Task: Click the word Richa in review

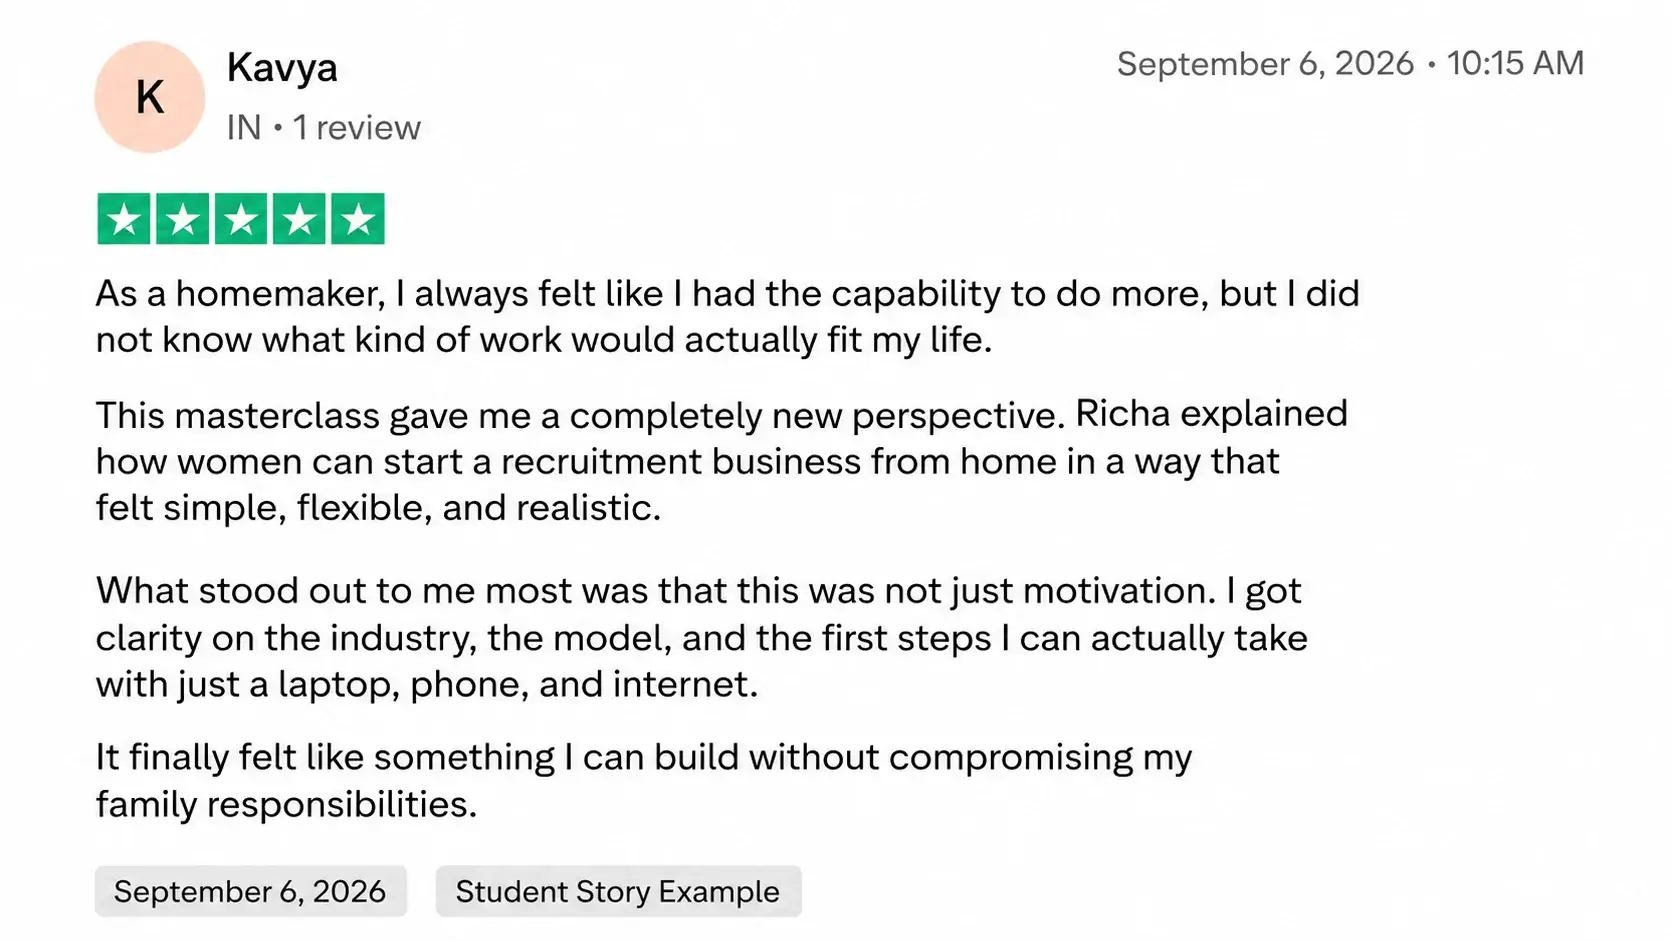Action: click(x=1123, y=414)
